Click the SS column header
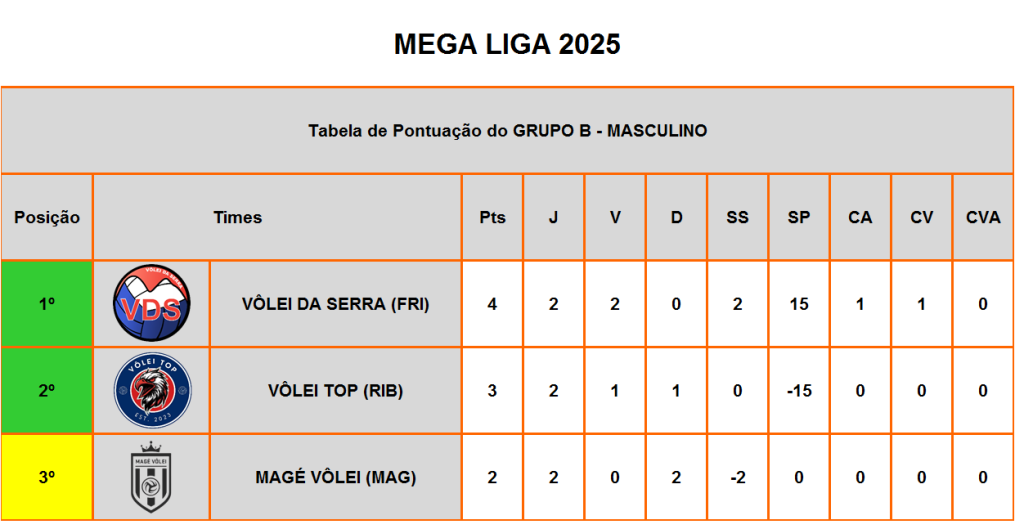This screenshot has width=1024, height=529. click(738, 217)
